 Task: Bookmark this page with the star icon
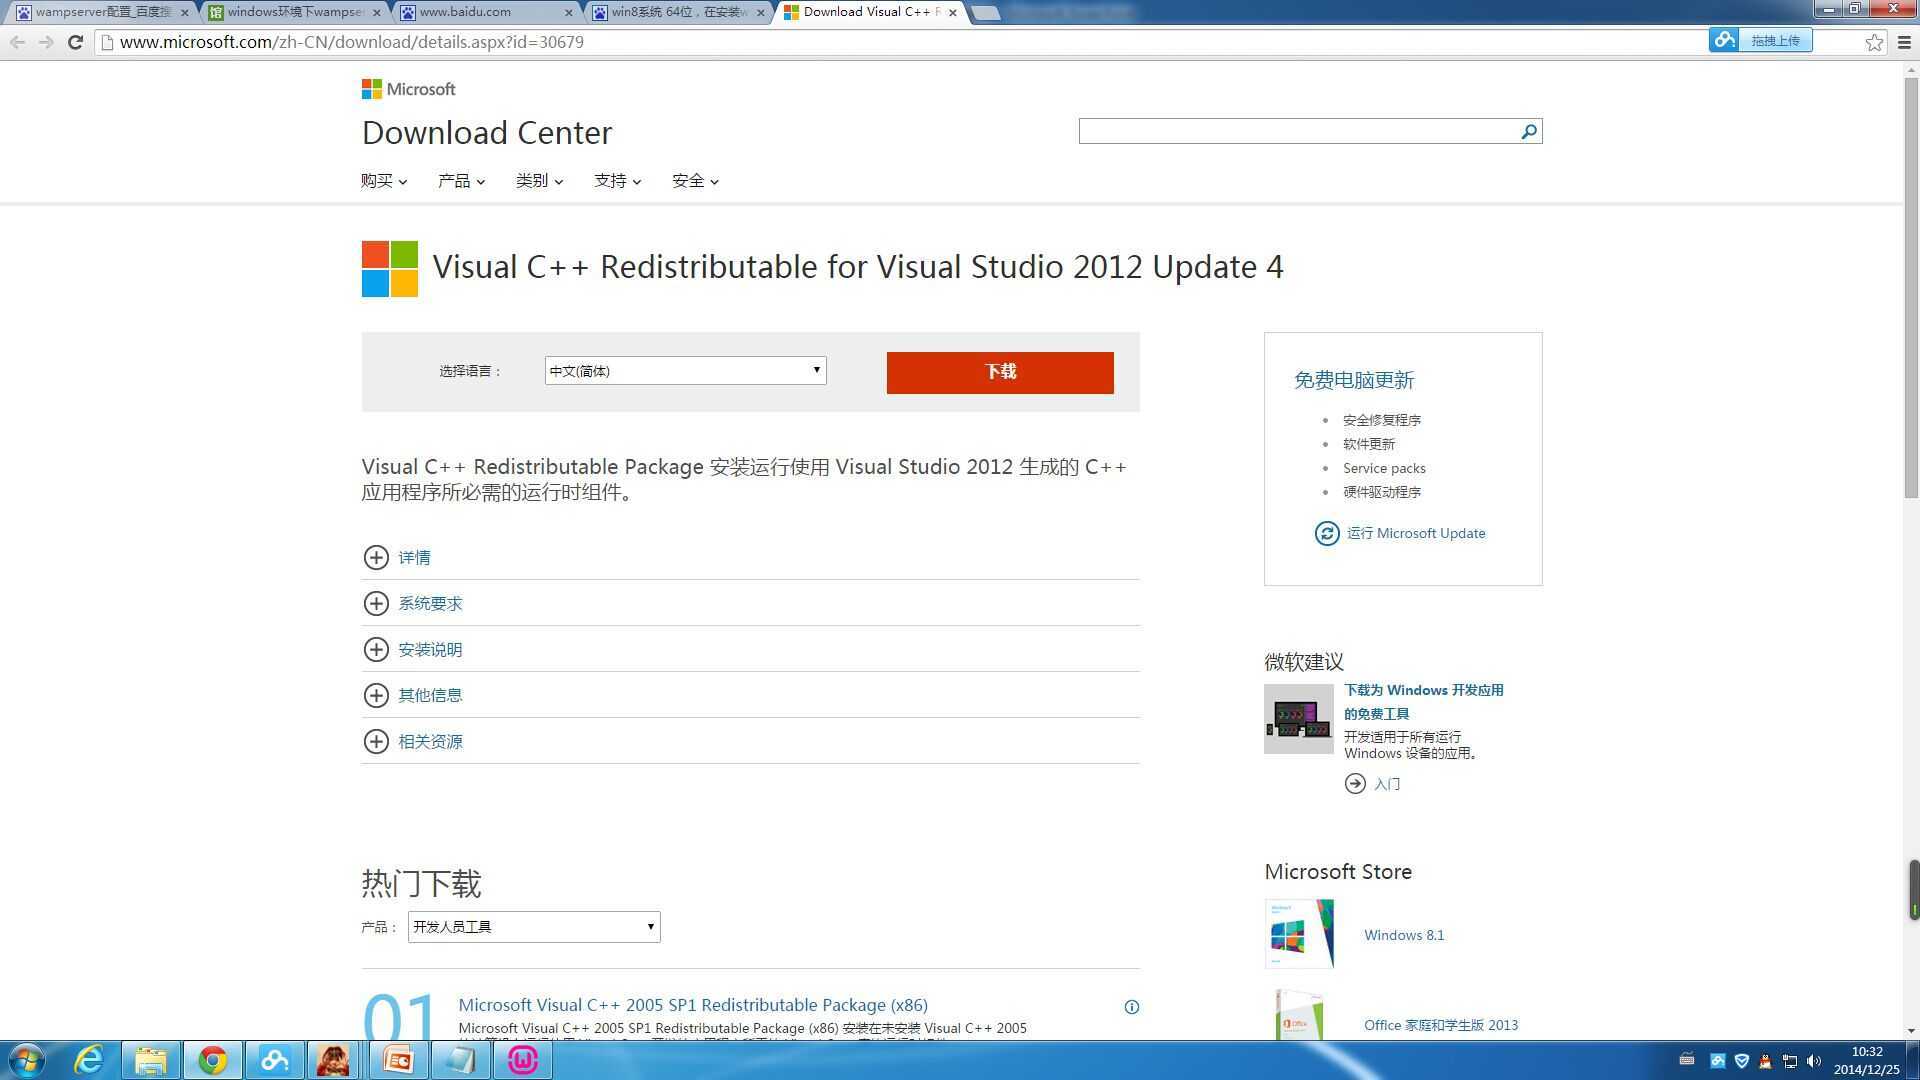pyautogui.click(x=1874, y=42)
